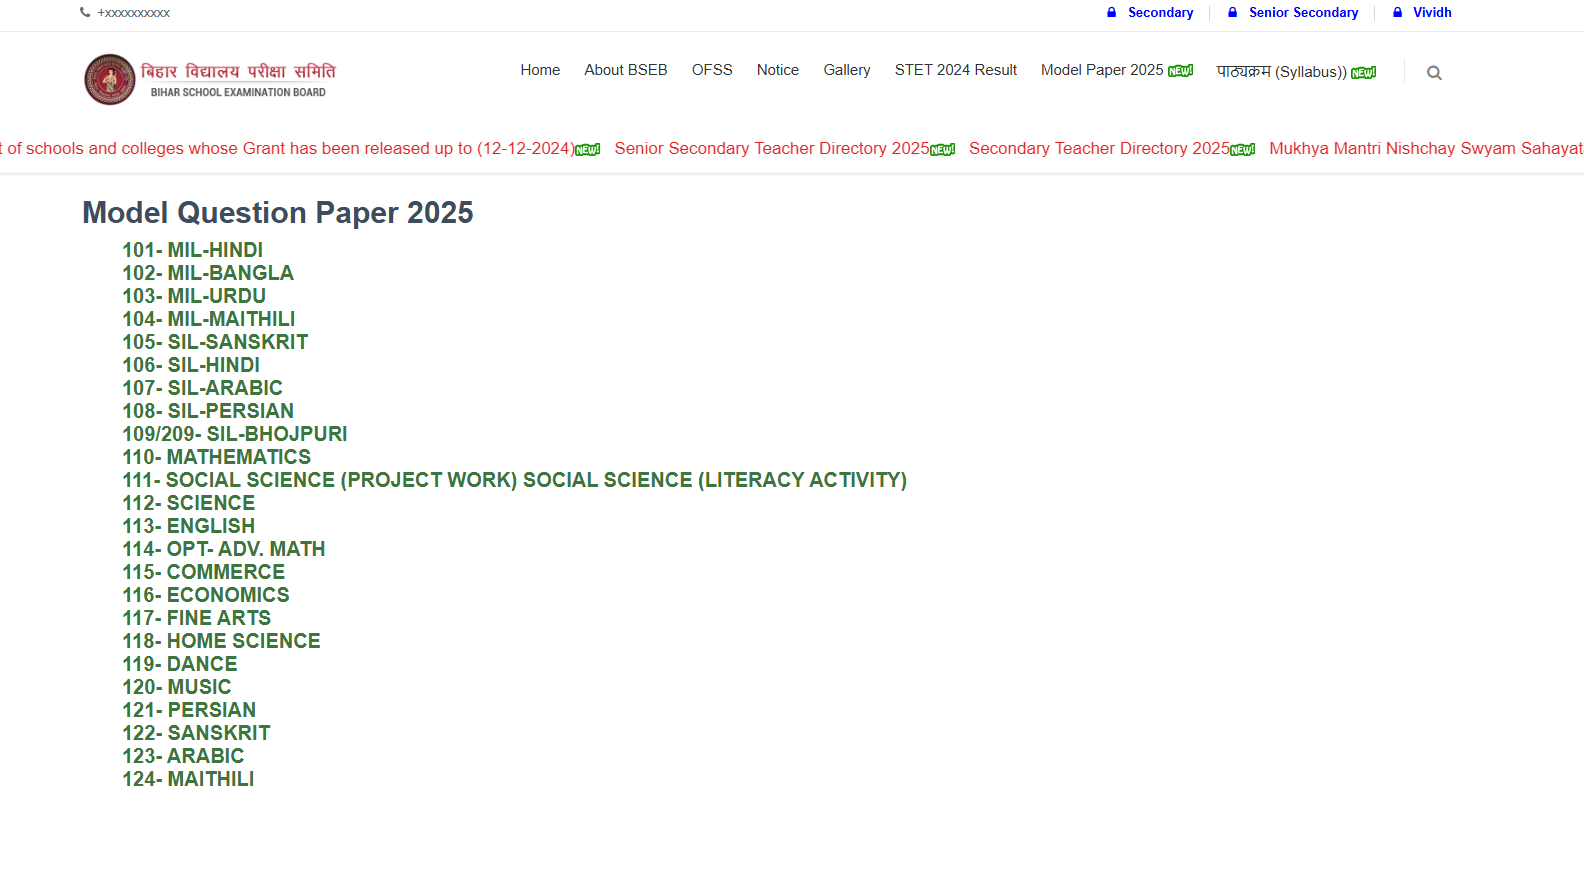
Task: Go to Home menu item
Action: tap(540, 70)
